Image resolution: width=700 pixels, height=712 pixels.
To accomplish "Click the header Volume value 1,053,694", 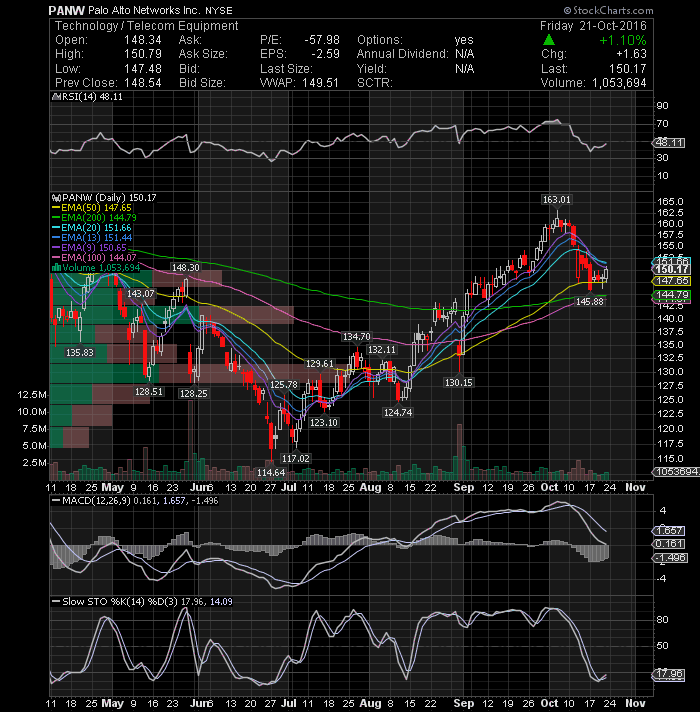I will pos(619,83).
